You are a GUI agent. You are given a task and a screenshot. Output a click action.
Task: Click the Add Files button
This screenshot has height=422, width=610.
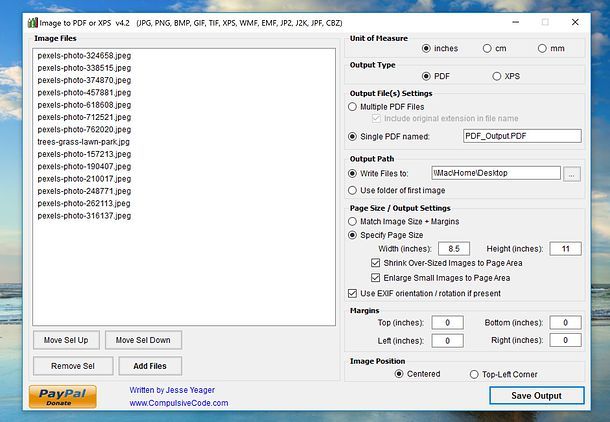tap(150, 366)
